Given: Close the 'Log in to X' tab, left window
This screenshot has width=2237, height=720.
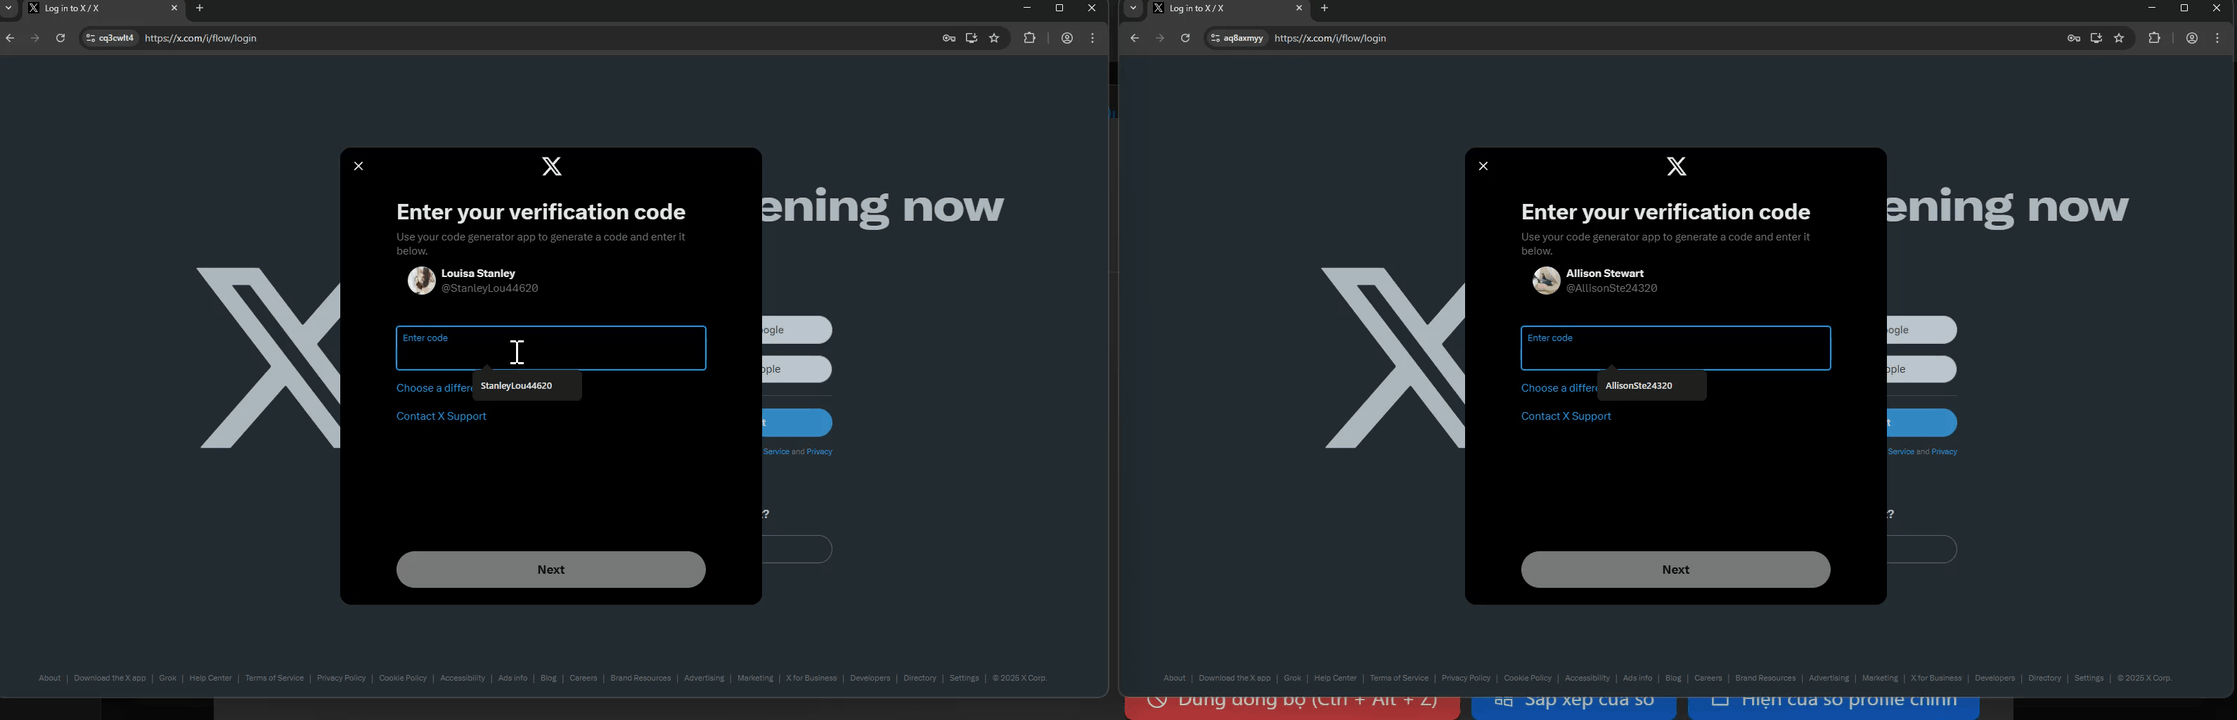Looking at the screenshot, I should (174, 8).
